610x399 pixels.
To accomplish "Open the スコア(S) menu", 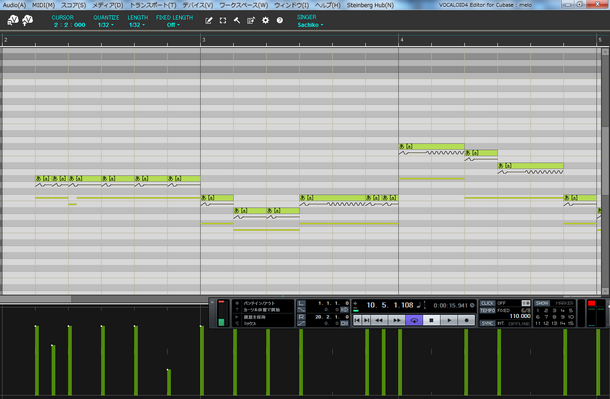I will 73,5.
